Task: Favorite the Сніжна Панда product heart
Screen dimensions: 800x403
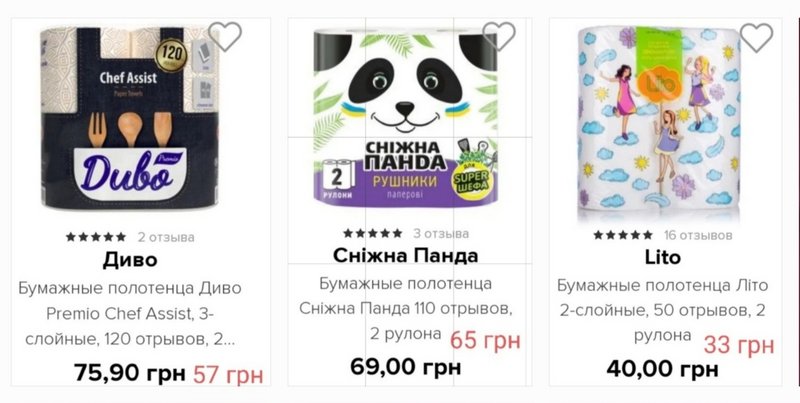Action: (498, 36)
